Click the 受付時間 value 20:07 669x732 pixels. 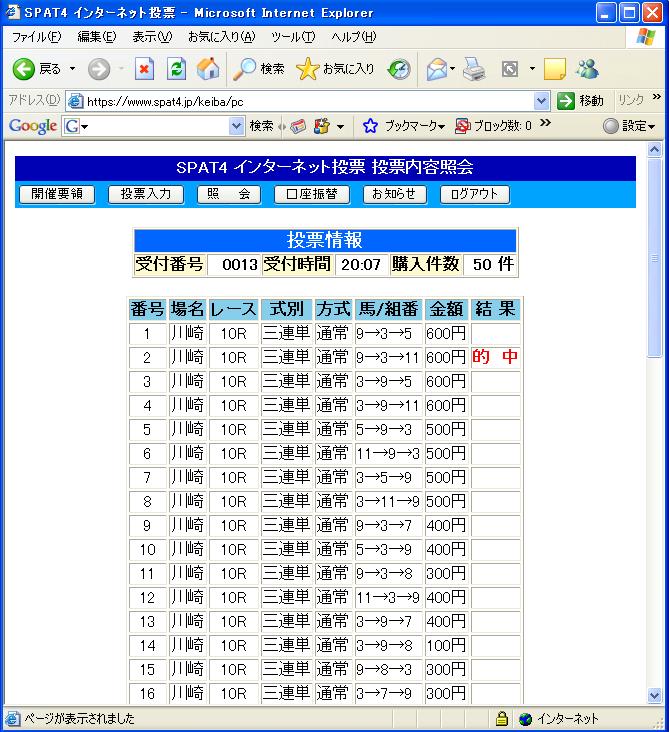click(x=361, y=265)
